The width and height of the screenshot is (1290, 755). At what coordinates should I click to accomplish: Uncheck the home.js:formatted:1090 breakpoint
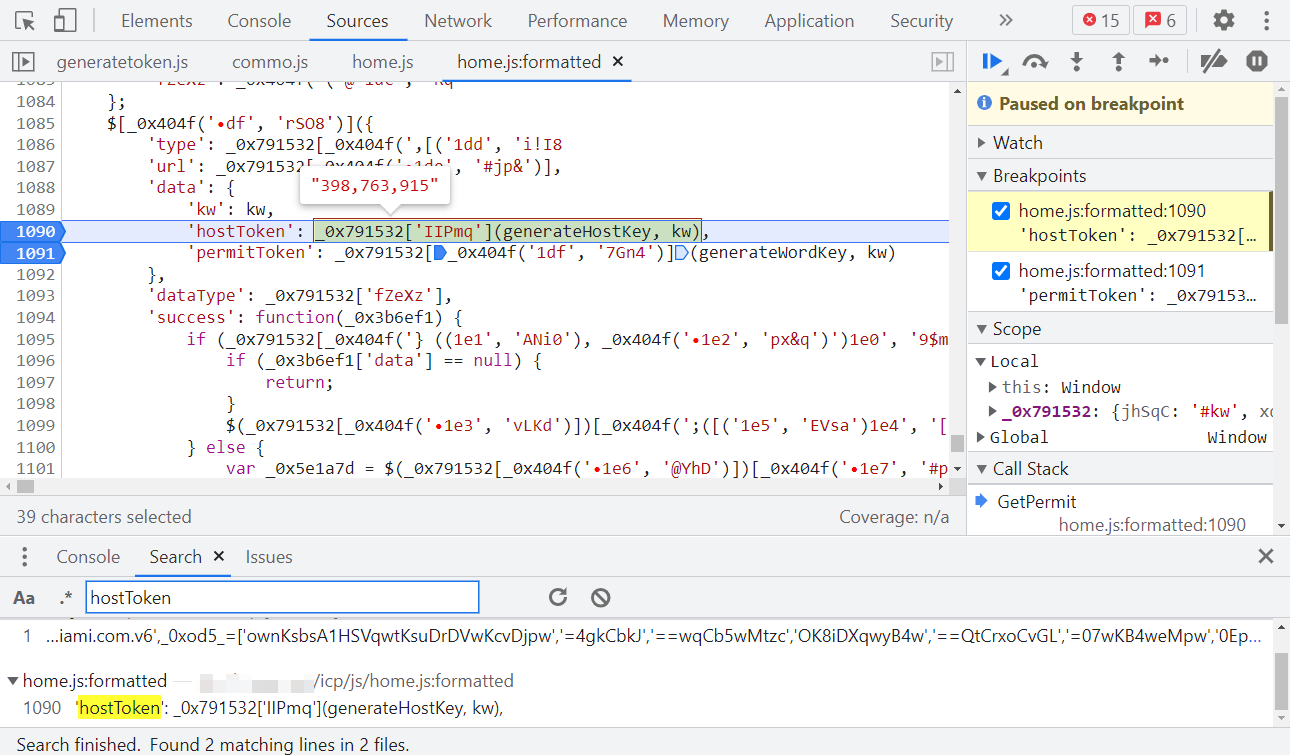[1001, 211]
